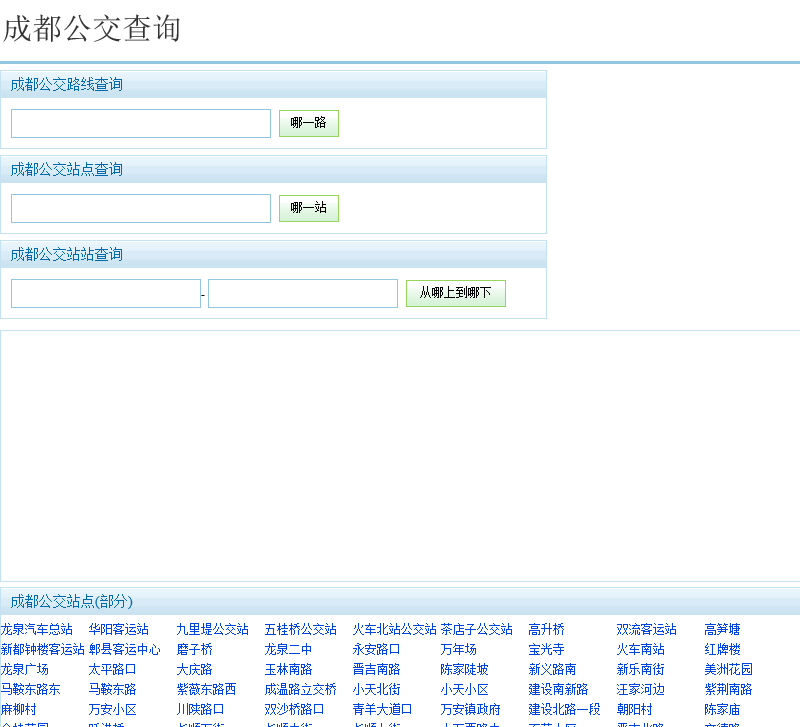The width and height of the screenshot is (800, 727).
Task: Open the 青羊大道口 station link
Action: 383,710
